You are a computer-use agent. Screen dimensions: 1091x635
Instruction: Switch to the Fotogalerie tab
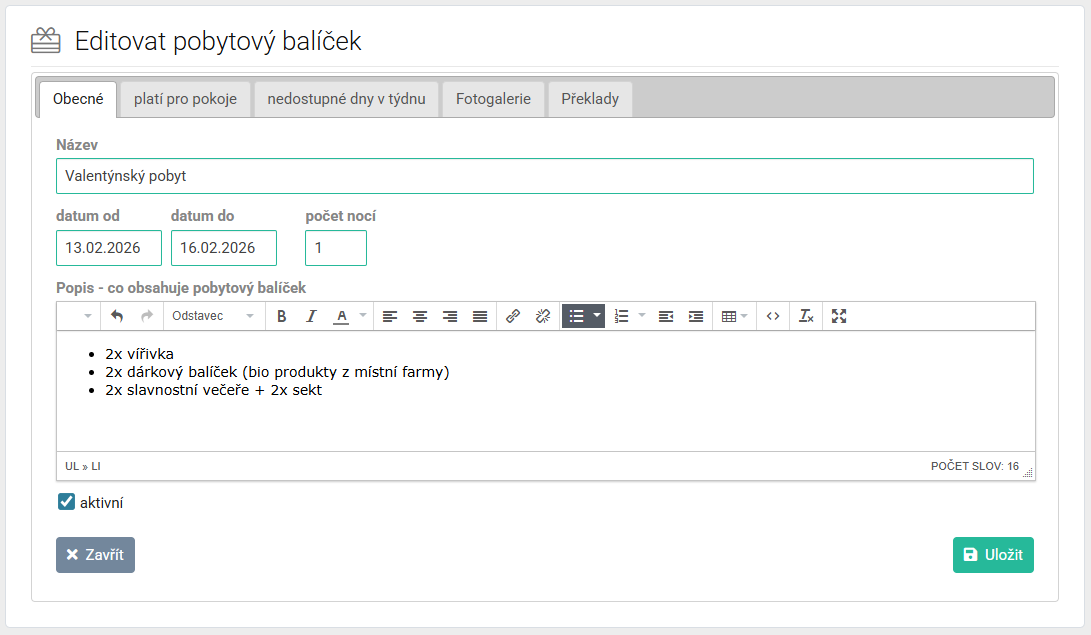pyautogui.click(x=493, y=99)
